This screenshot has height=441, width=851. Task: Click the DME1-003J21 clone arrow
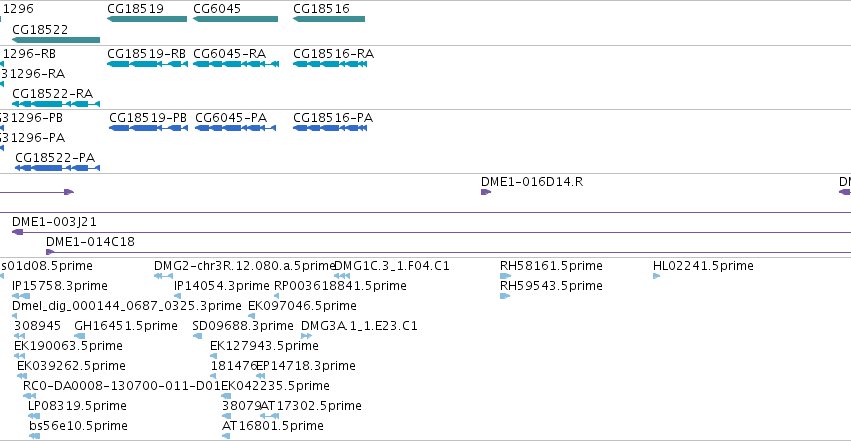pos(17,232)
